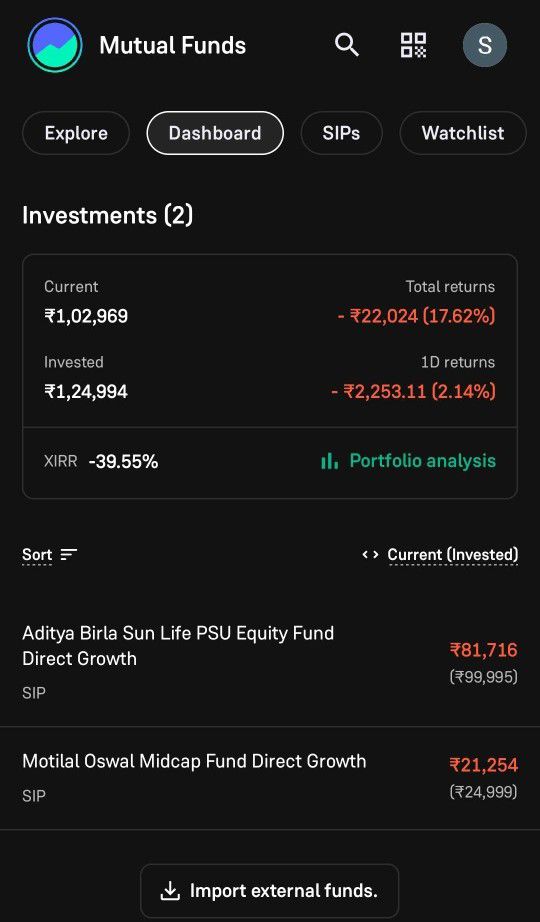Screen dimensions: 540x922
Task: Tap the ₹81,716 current value amount
Action: (x=484, y=650)
